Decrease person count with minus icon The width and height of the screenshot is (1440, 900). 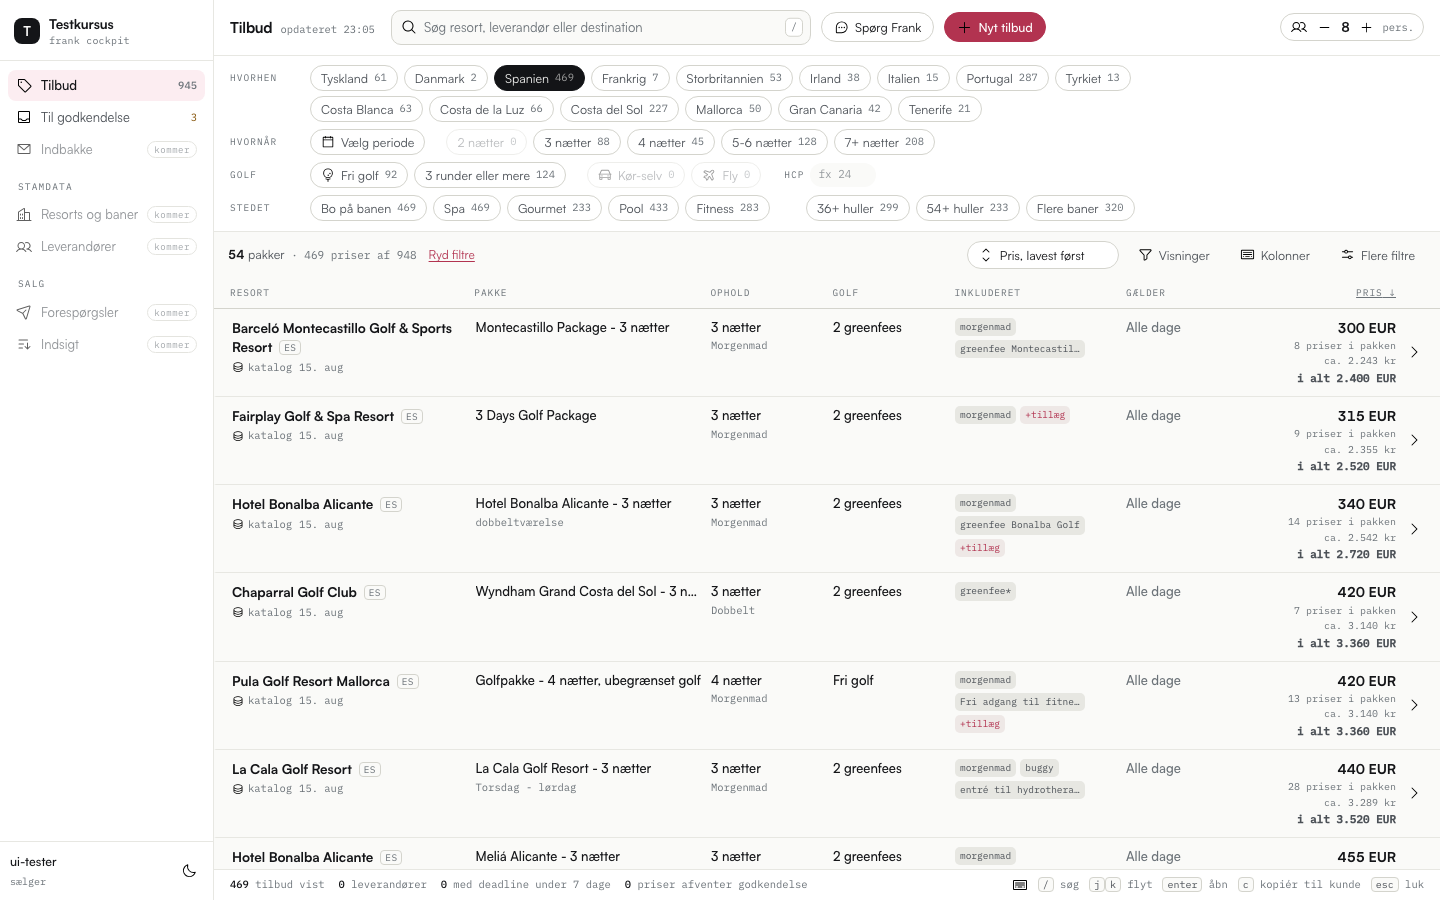tap(1324, 28)
